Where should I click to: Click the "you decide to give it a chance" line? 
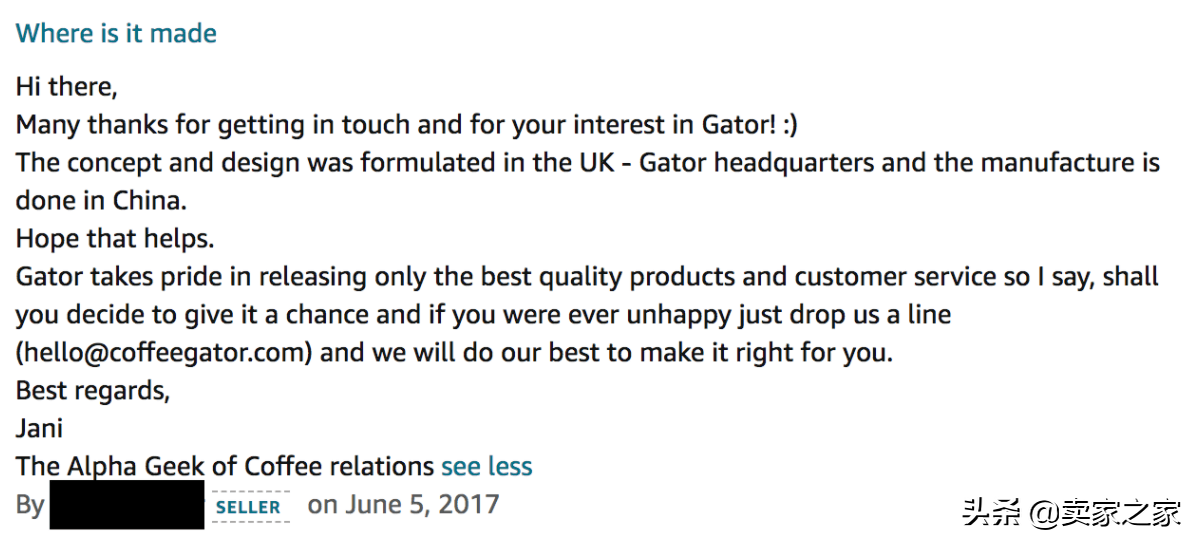(x=484, y=315)
